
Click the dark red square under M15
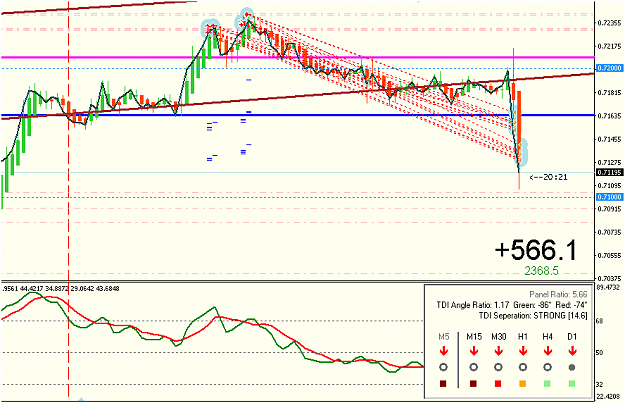tap(473, 384)
